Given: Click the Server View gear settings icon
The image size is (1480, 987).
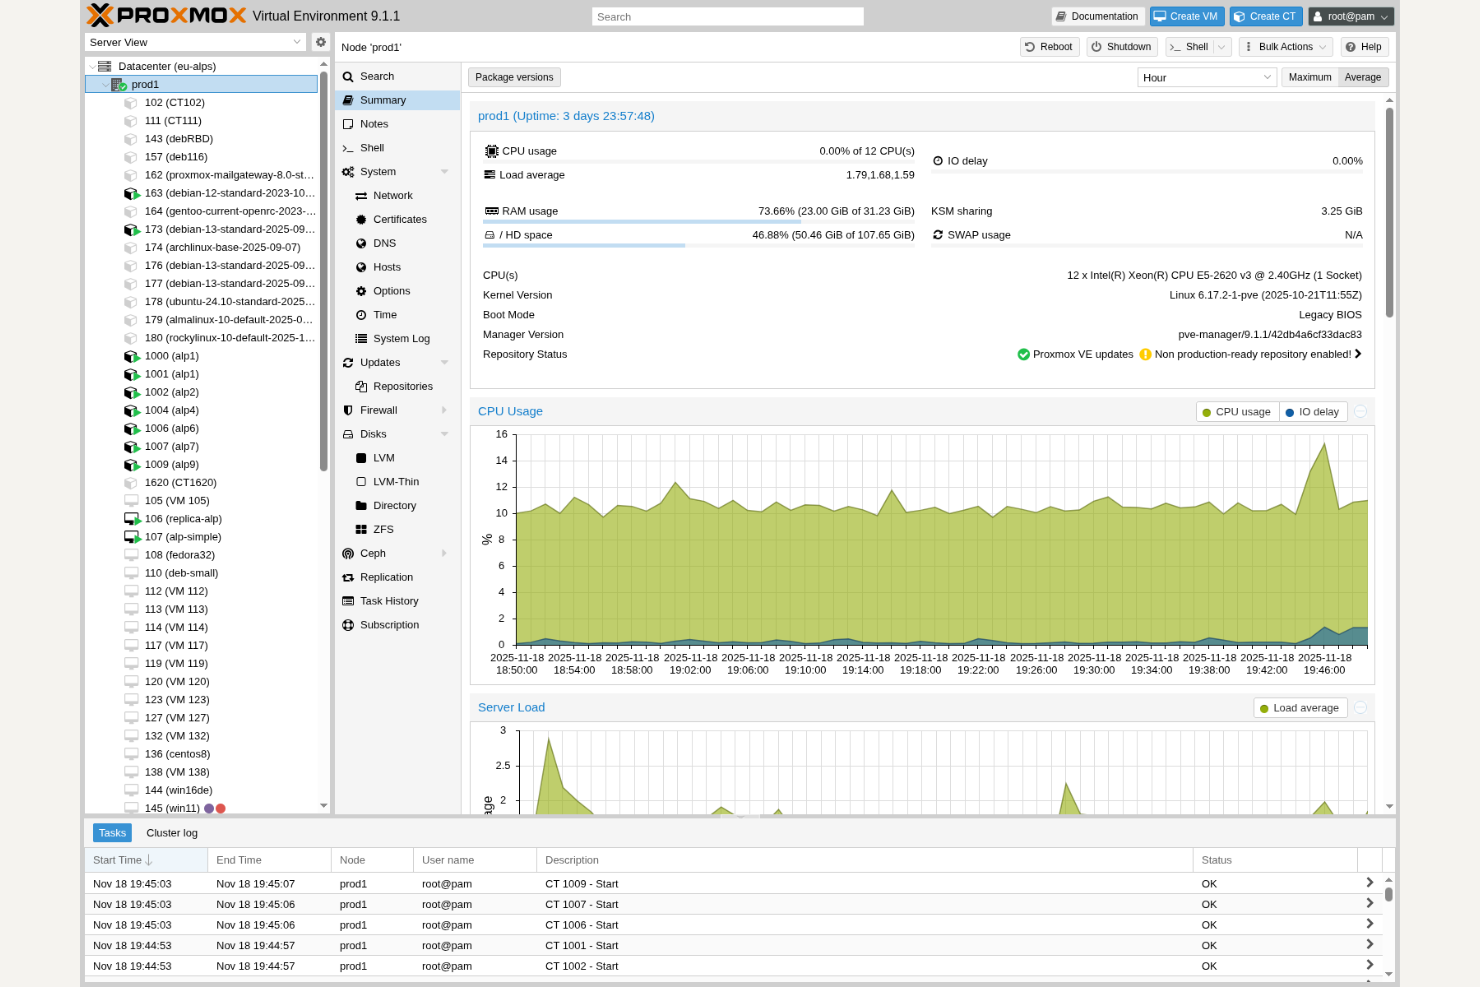Looking at the screenshot, I should click(321, 42).
